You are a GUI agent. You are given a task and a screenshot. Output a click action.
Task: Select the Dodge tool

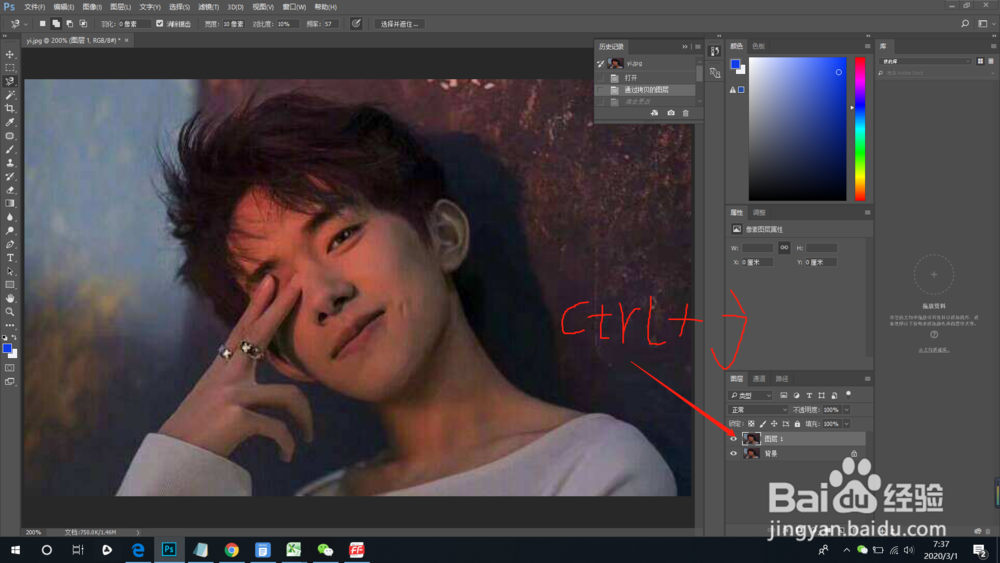coord(10,231)
